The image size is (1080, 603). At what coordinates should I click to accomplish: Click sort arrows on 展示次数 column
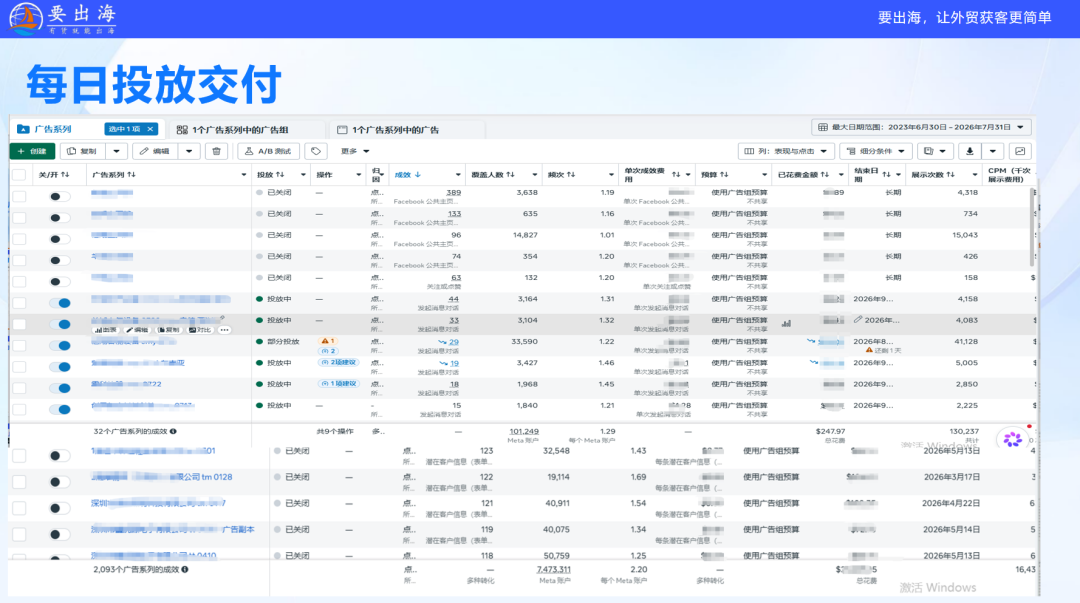[951, 175]
